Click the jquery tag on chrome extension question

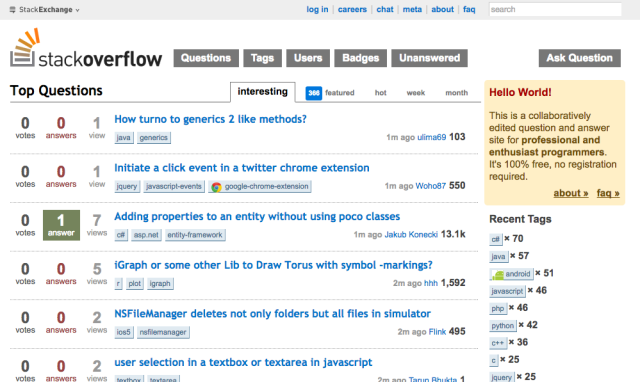coord(127,186)
